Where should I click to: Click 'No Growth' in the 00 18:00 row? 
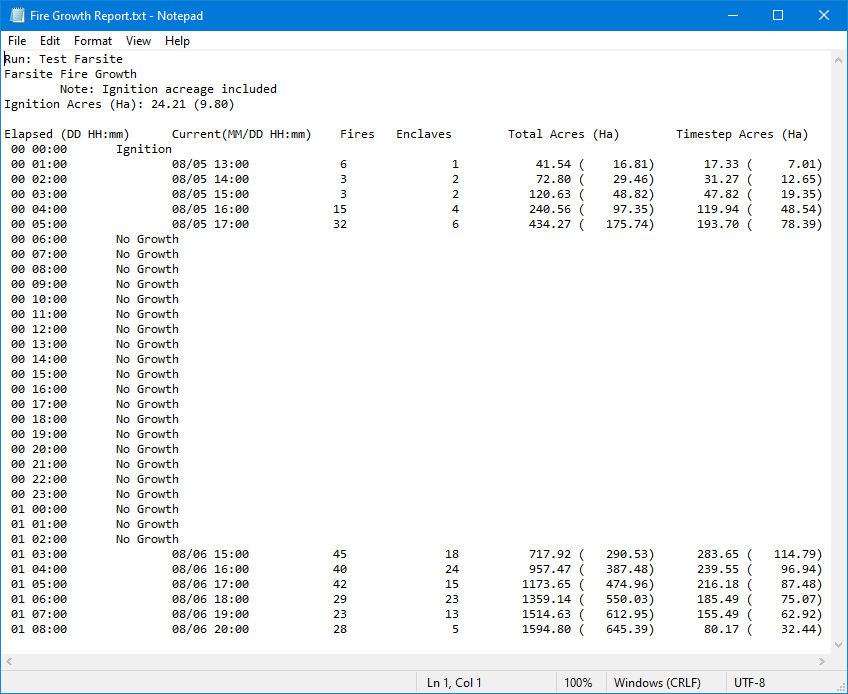[x=147, y=419]
